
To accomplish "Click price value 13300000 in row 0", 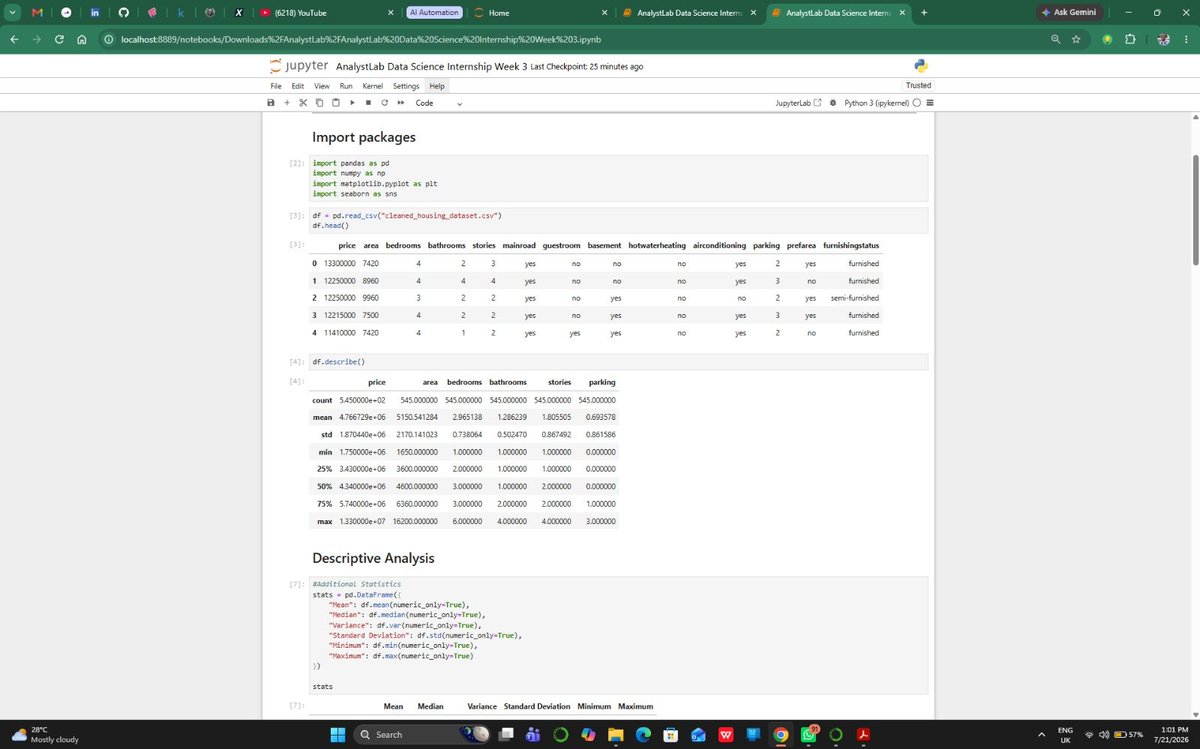I will click(x=341, y=264).
